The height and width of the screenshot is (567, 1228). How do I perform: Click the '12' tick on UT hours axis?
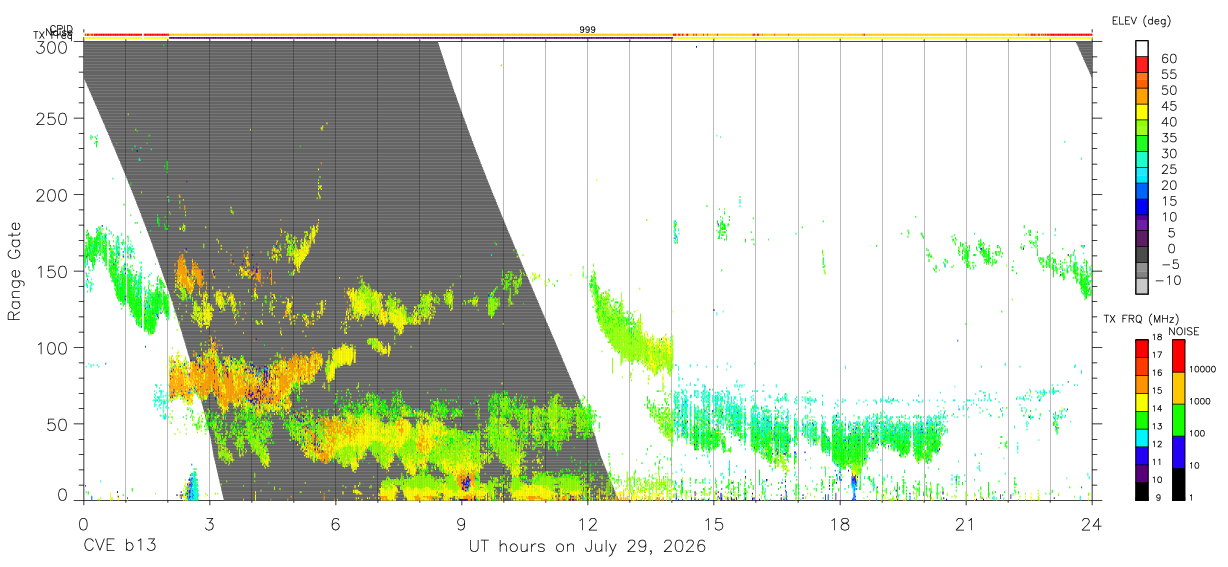[x=588, y=524]
